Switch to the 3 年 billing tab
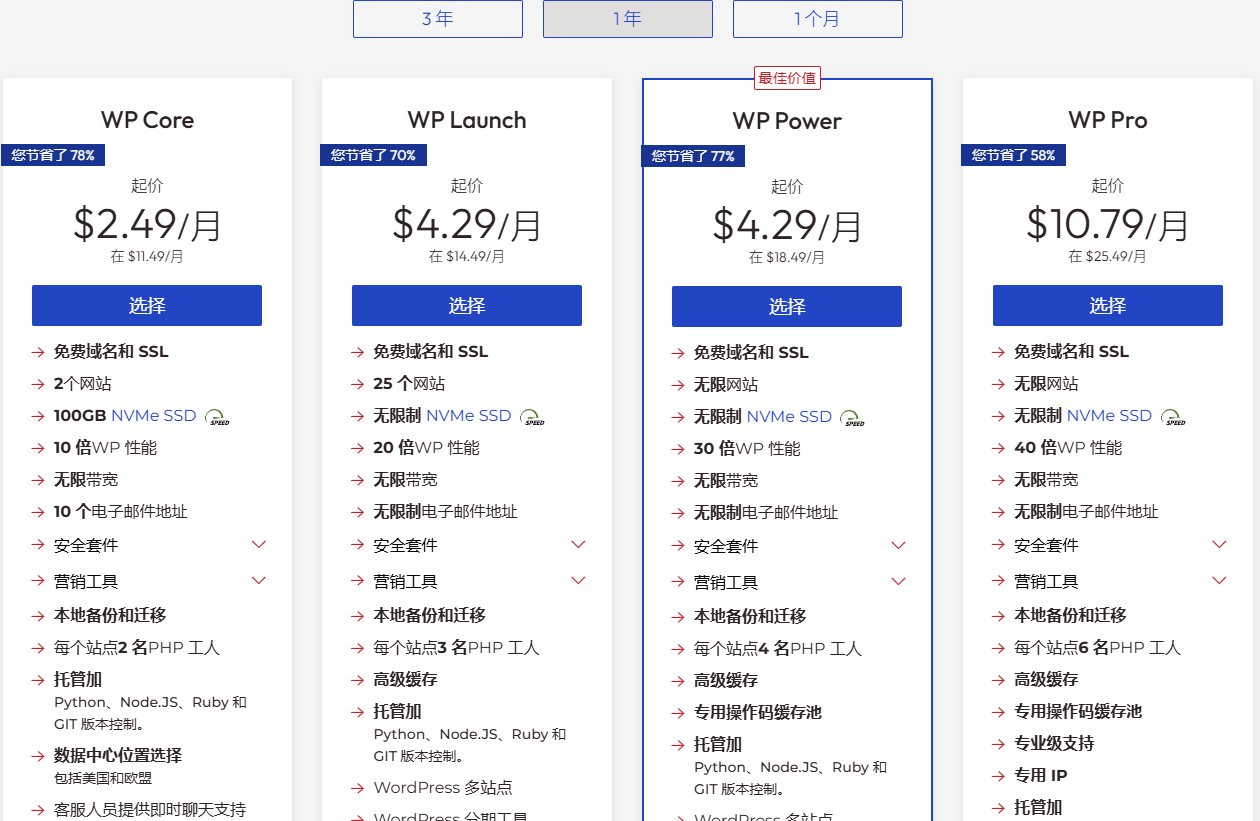 tap(437, 19)
